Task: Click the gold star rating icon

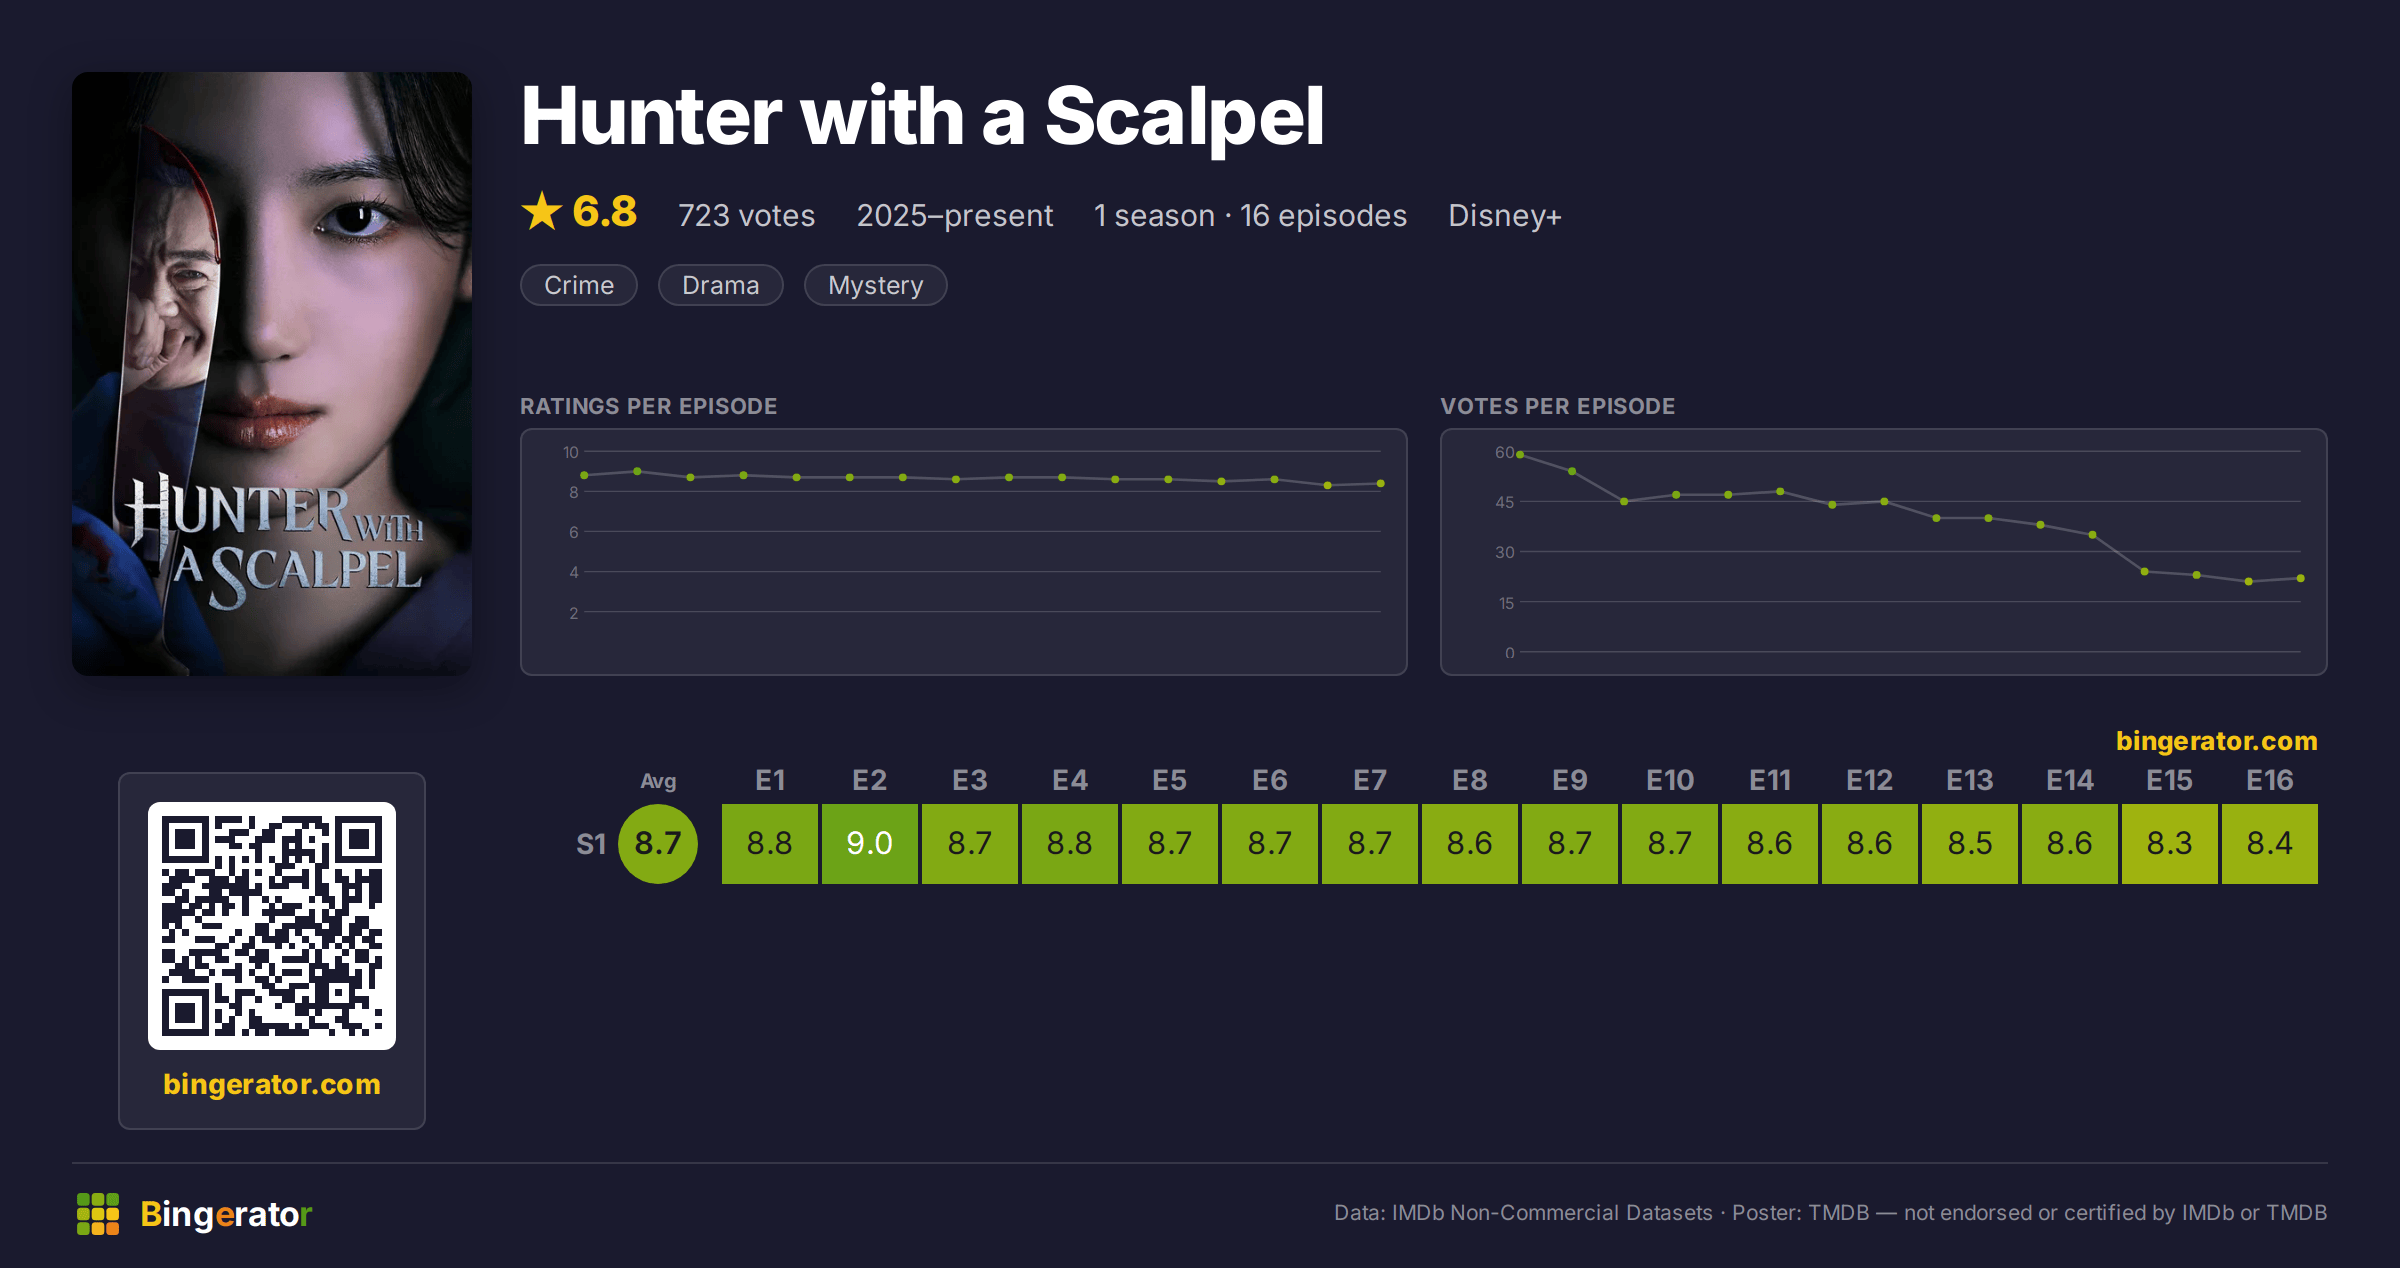Action: [542, 211]
